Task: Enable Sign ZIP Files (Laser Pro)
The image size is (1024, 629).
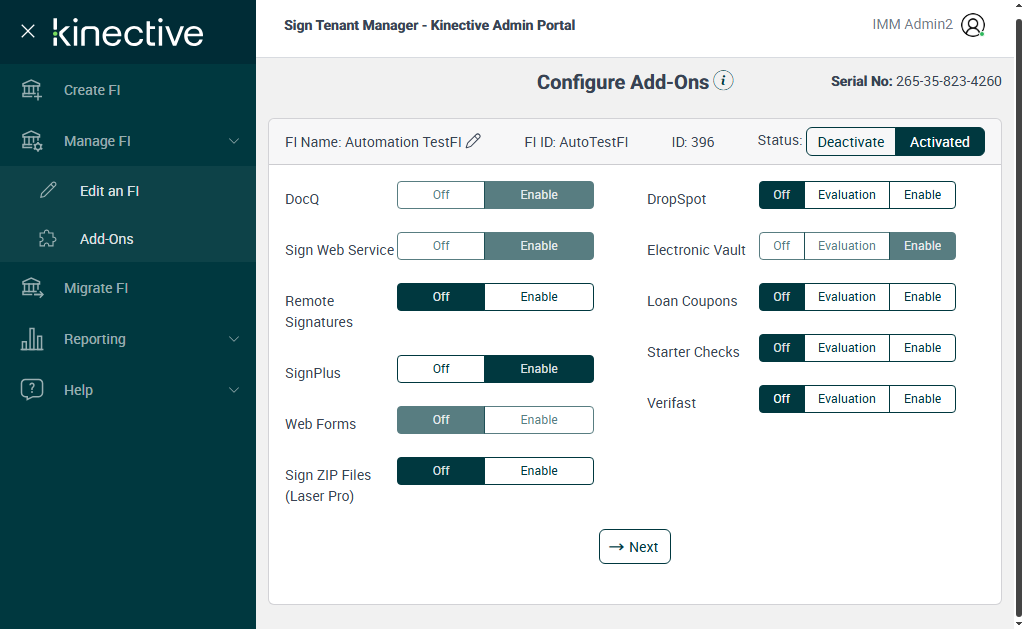Action: pyautogui.click(x=539, y=470)
